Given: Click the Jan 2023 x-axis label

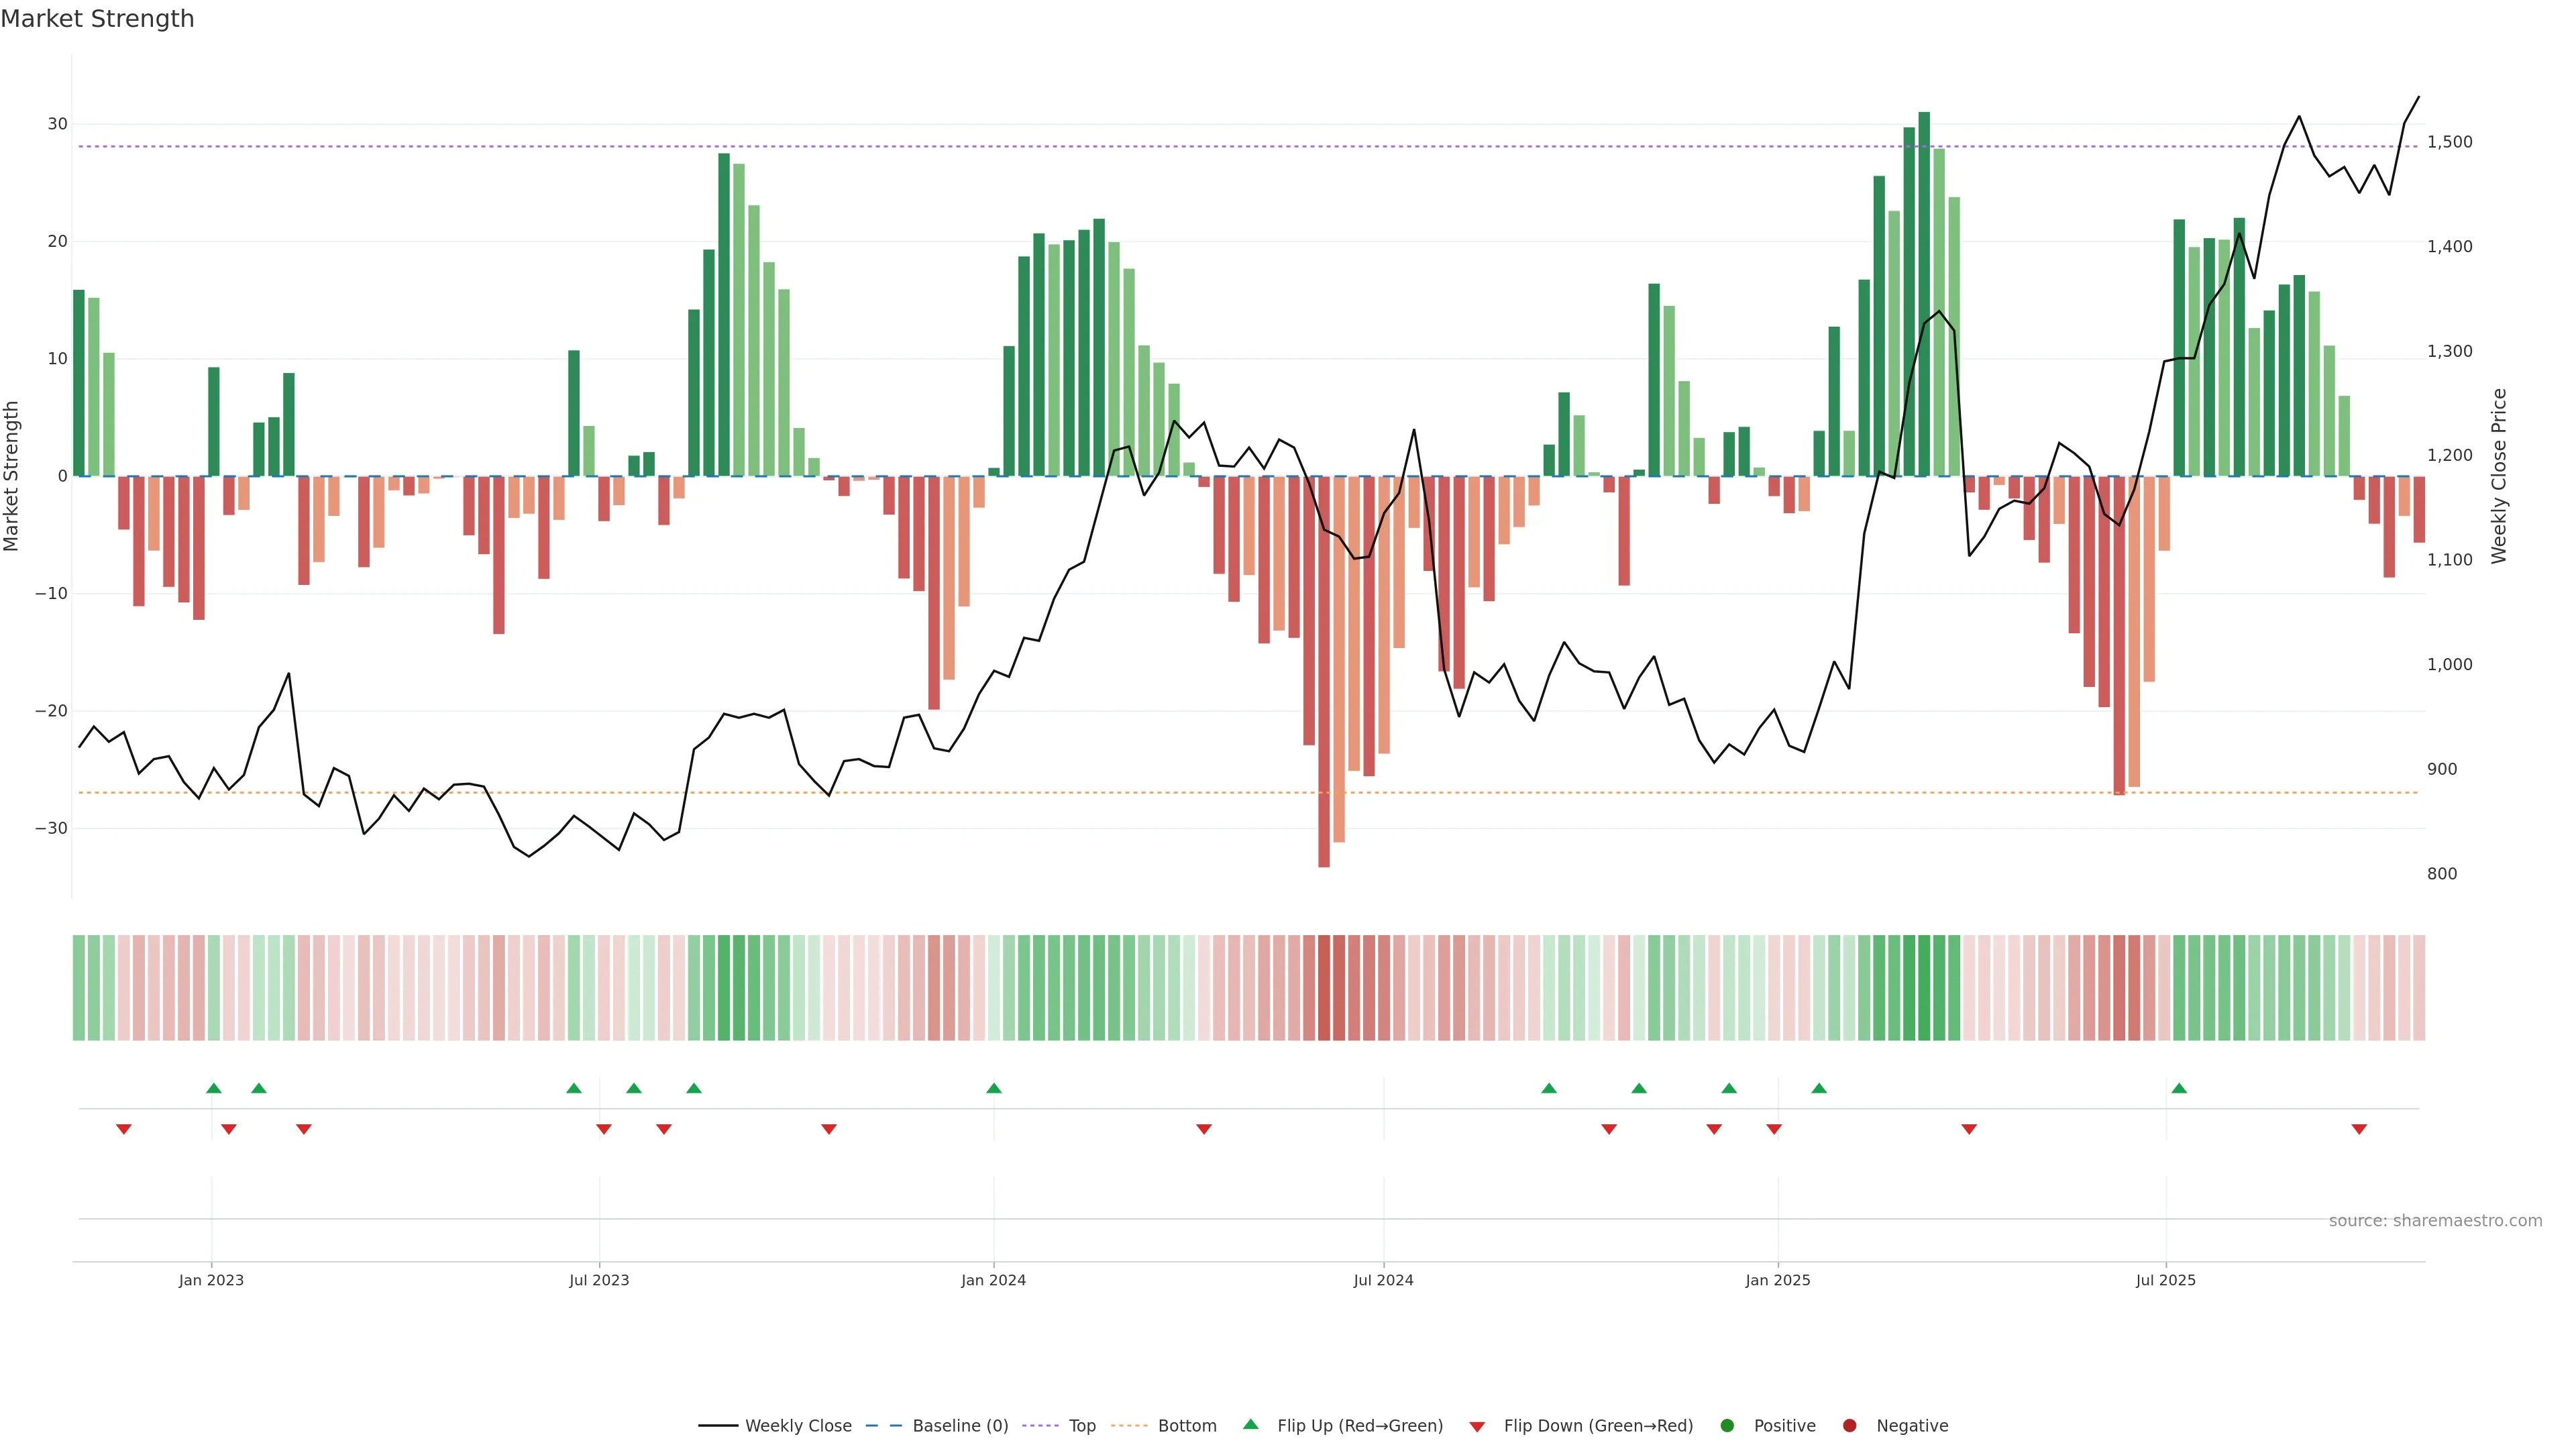Looking at the screenshot, I should point(211,1280).
